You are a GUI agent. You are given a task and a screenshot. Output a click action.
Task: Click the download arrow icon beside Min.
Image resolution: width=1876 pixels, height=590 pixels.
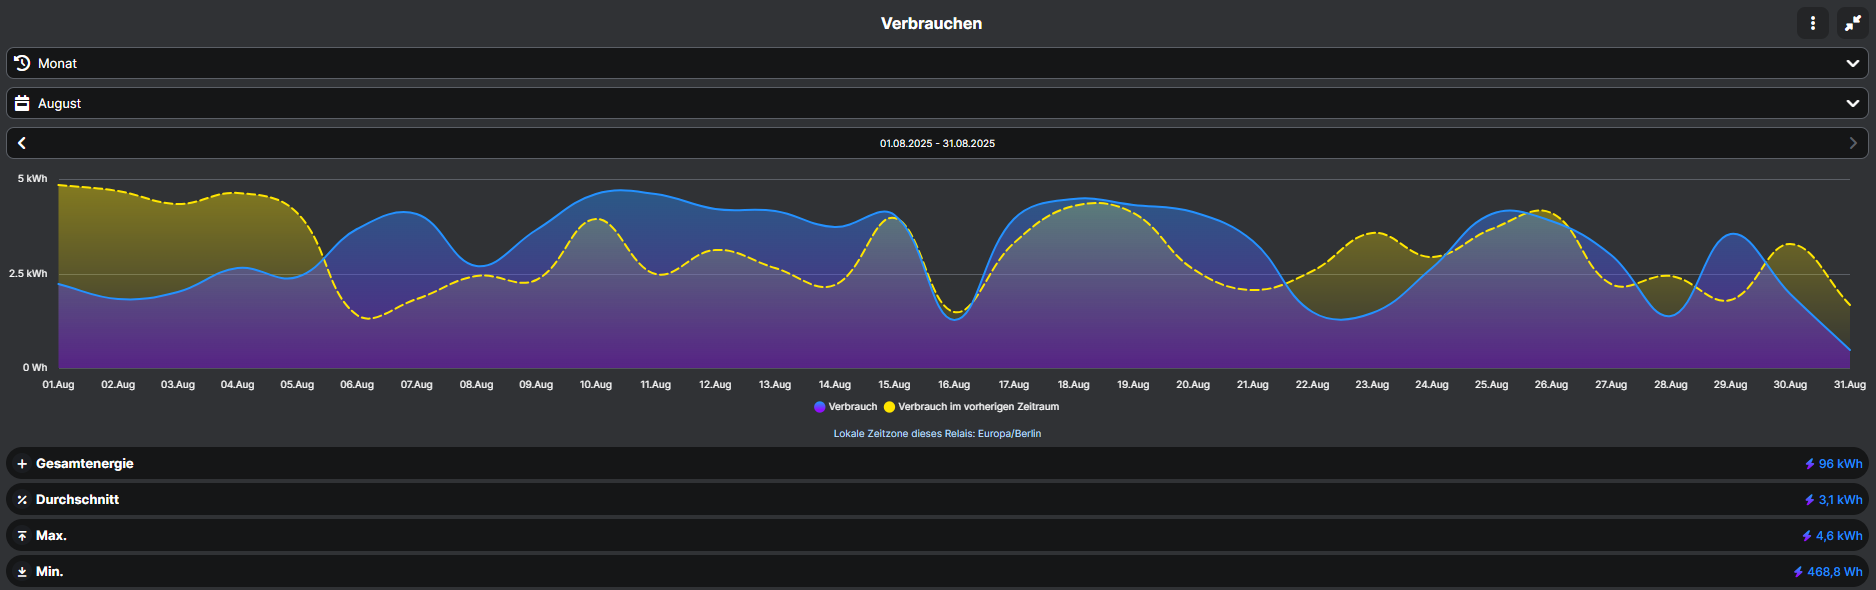tap(22, 572)
